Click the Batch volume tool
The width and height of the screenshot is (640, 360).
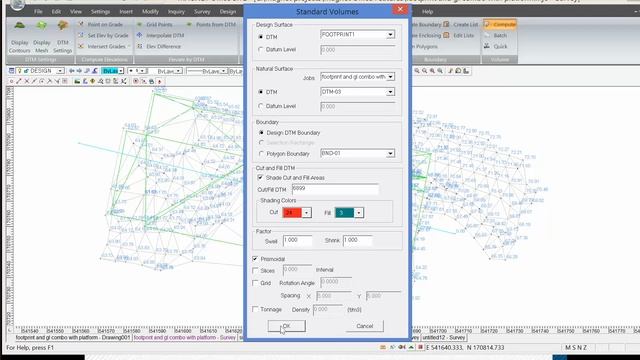tap(496, 36)
